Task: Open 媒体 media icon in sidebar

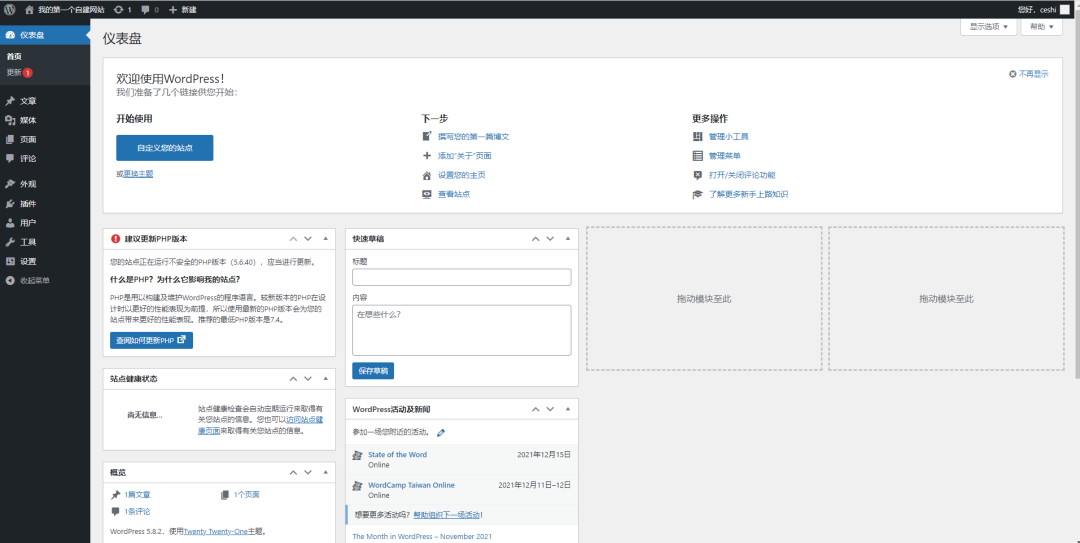Action: 10,120
